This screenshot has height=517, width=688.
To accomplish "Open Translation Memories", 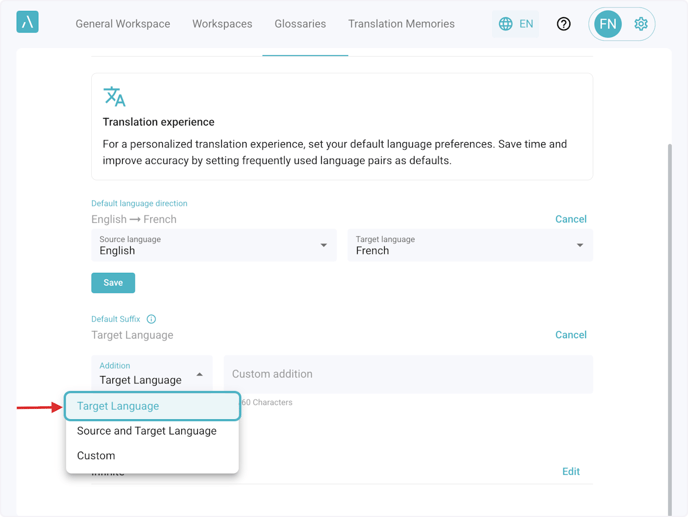I will (x=401, y=24).
